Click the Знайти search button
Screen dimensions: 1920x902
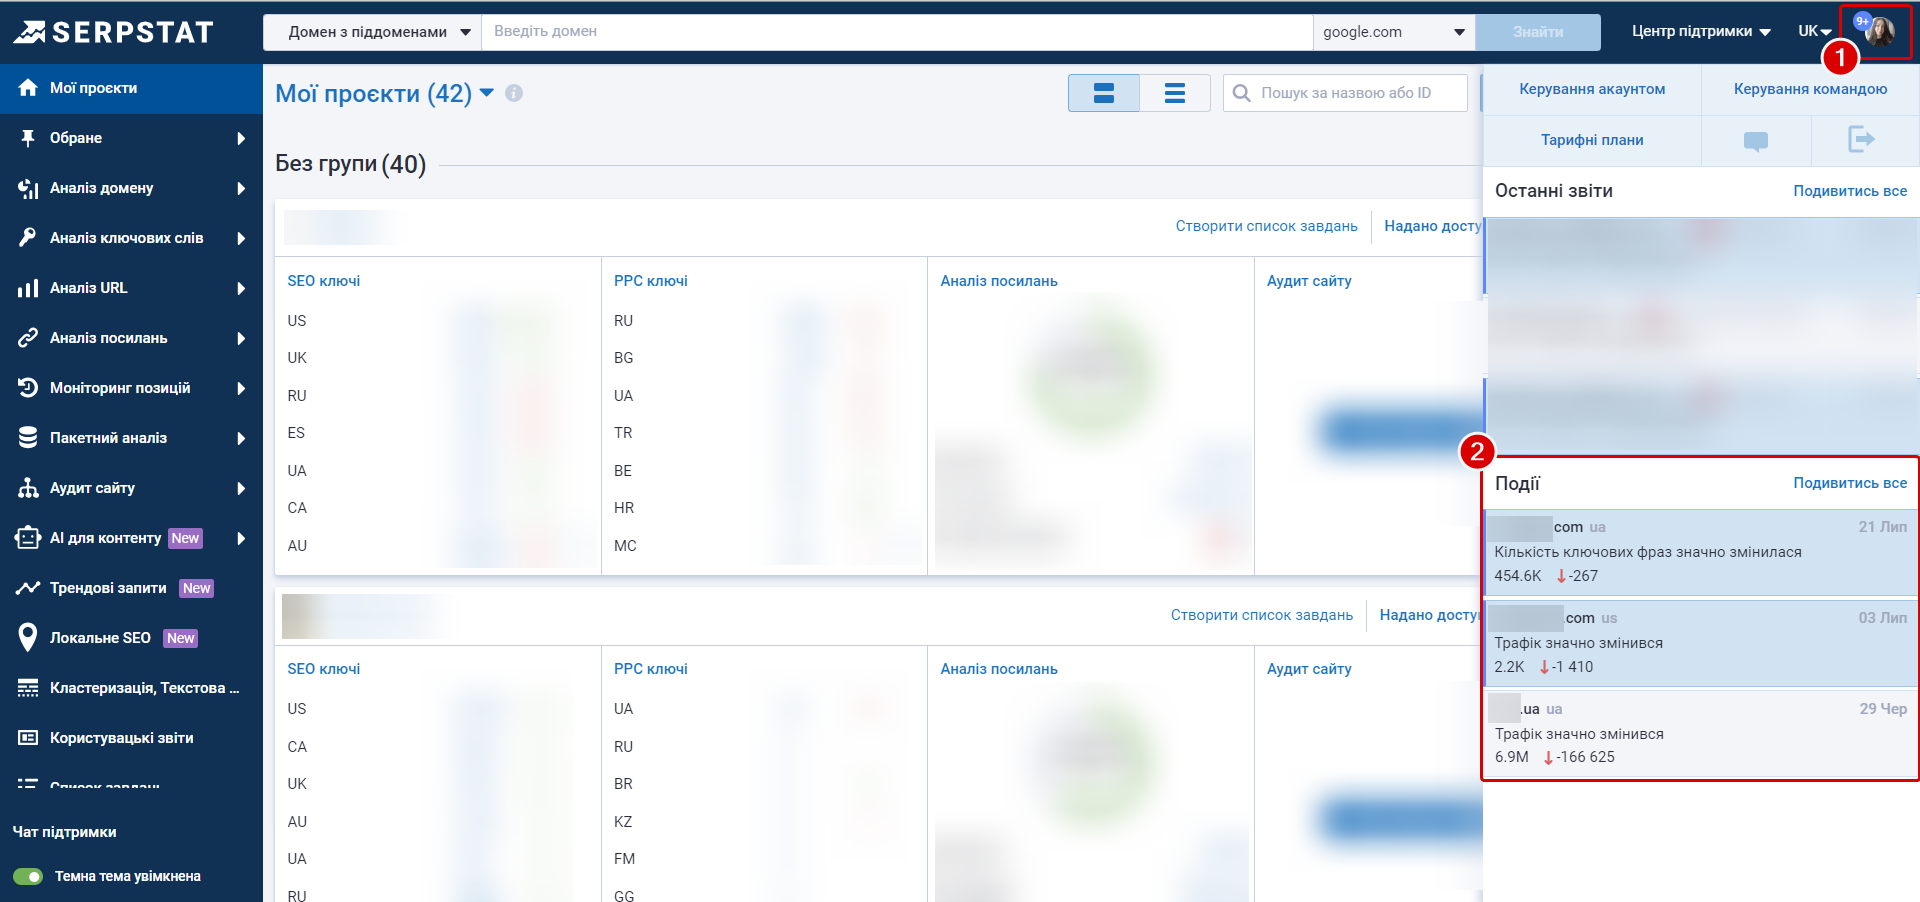point(1537,32)
